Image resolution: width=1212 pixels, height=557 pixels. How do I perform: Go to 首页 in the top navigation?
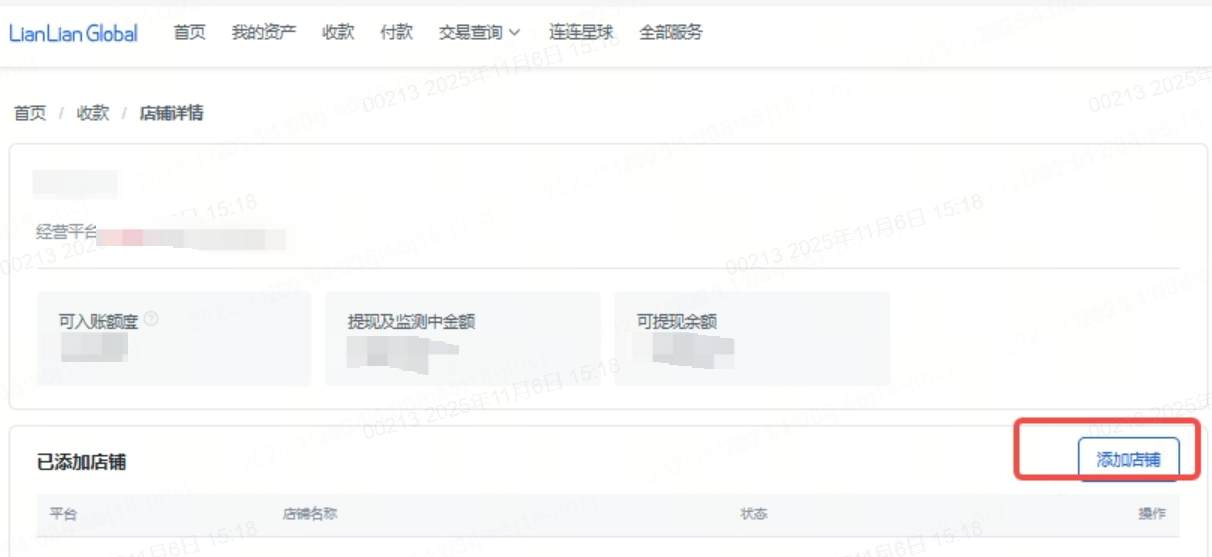tap(190, 32)
